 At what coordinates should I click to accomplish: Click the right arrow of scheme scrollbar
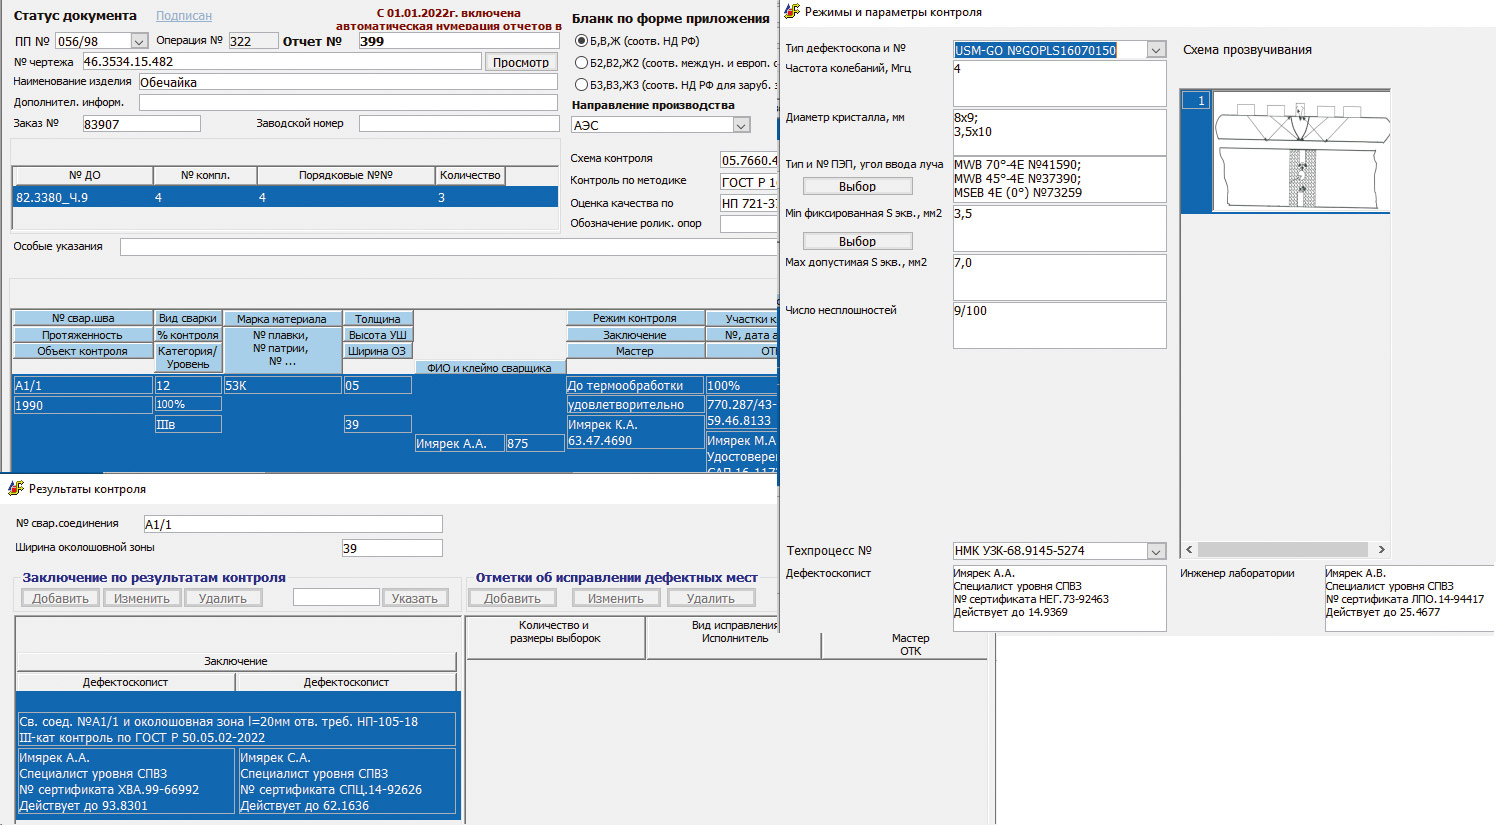click(1381, 549)
